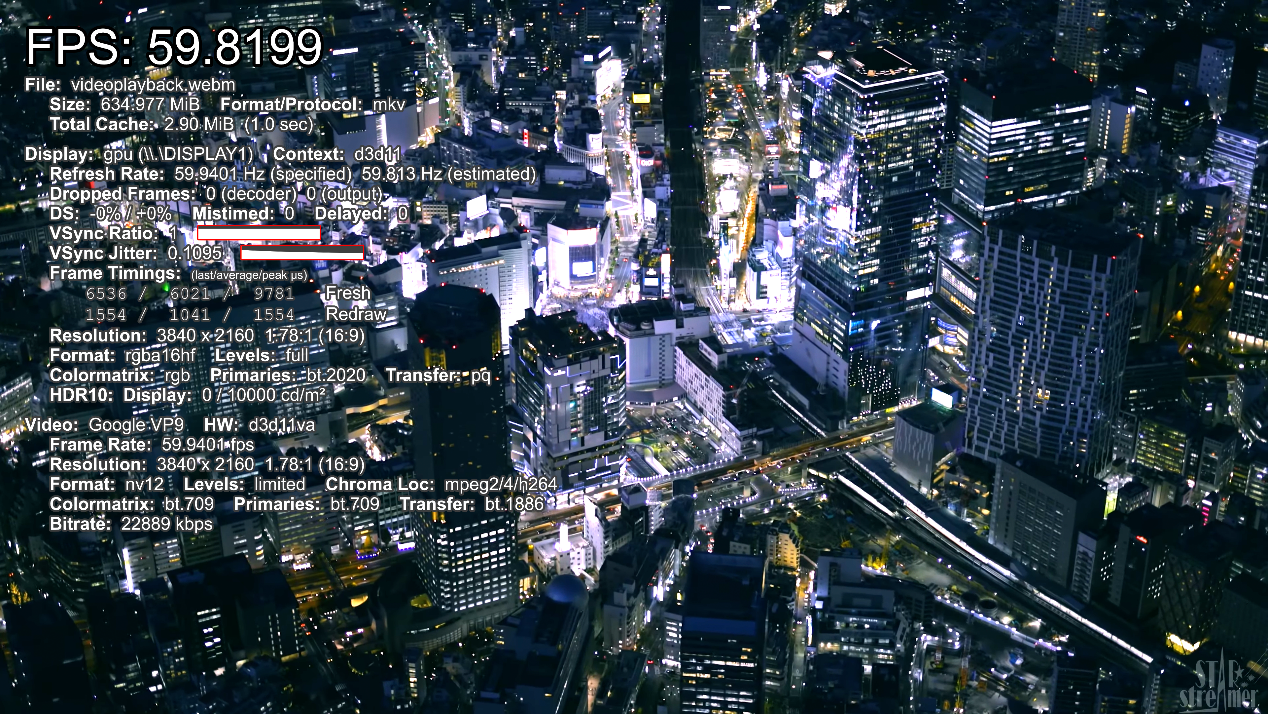Screen dimensions: 1268x714
Task: Click the Mistimed: 0 counter
Action: click(243, 214)
